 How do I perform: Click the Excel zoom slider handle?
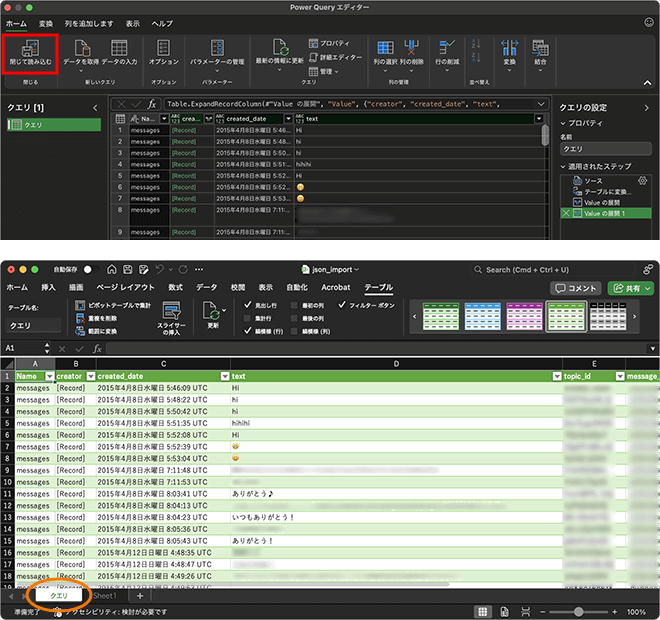(x=579, y=612)
